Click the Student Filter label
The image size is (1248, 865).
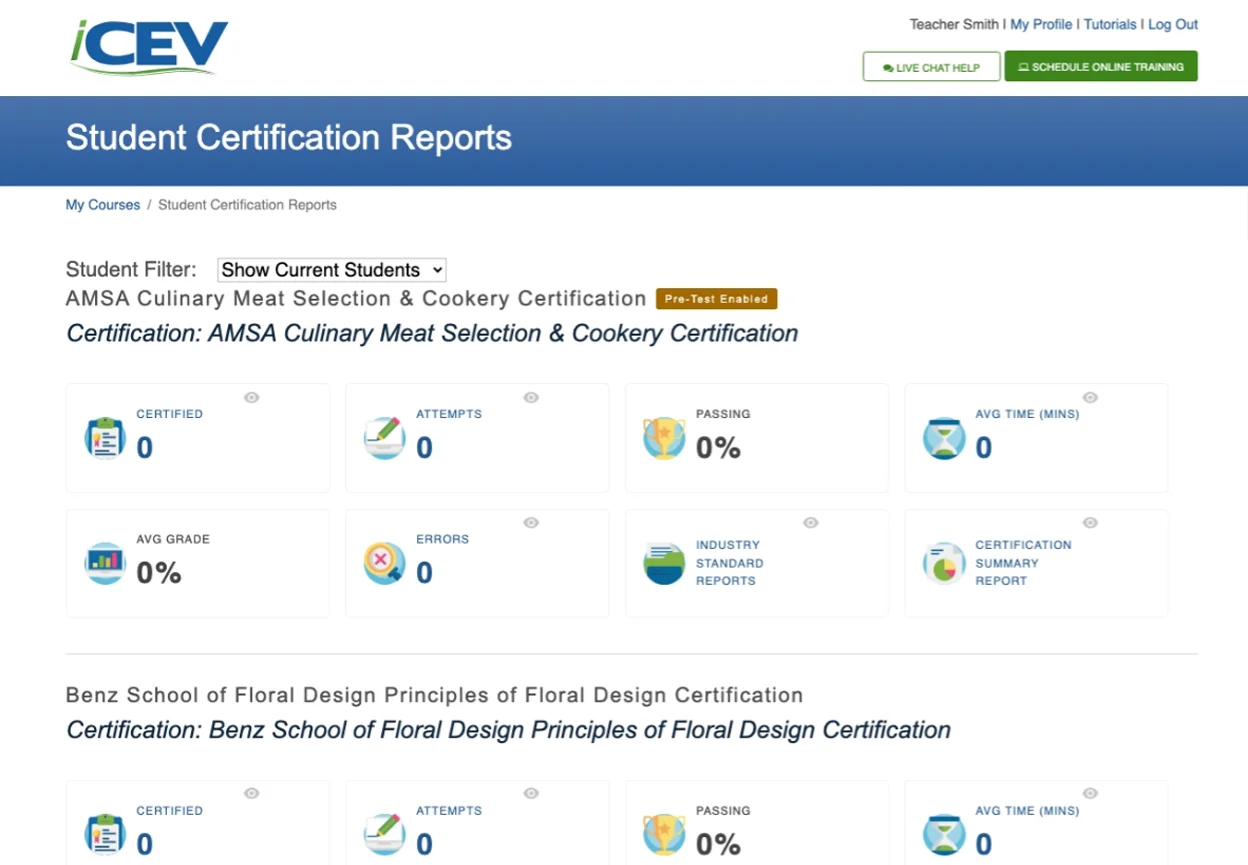pyautogui.click(x=131, y=269)
